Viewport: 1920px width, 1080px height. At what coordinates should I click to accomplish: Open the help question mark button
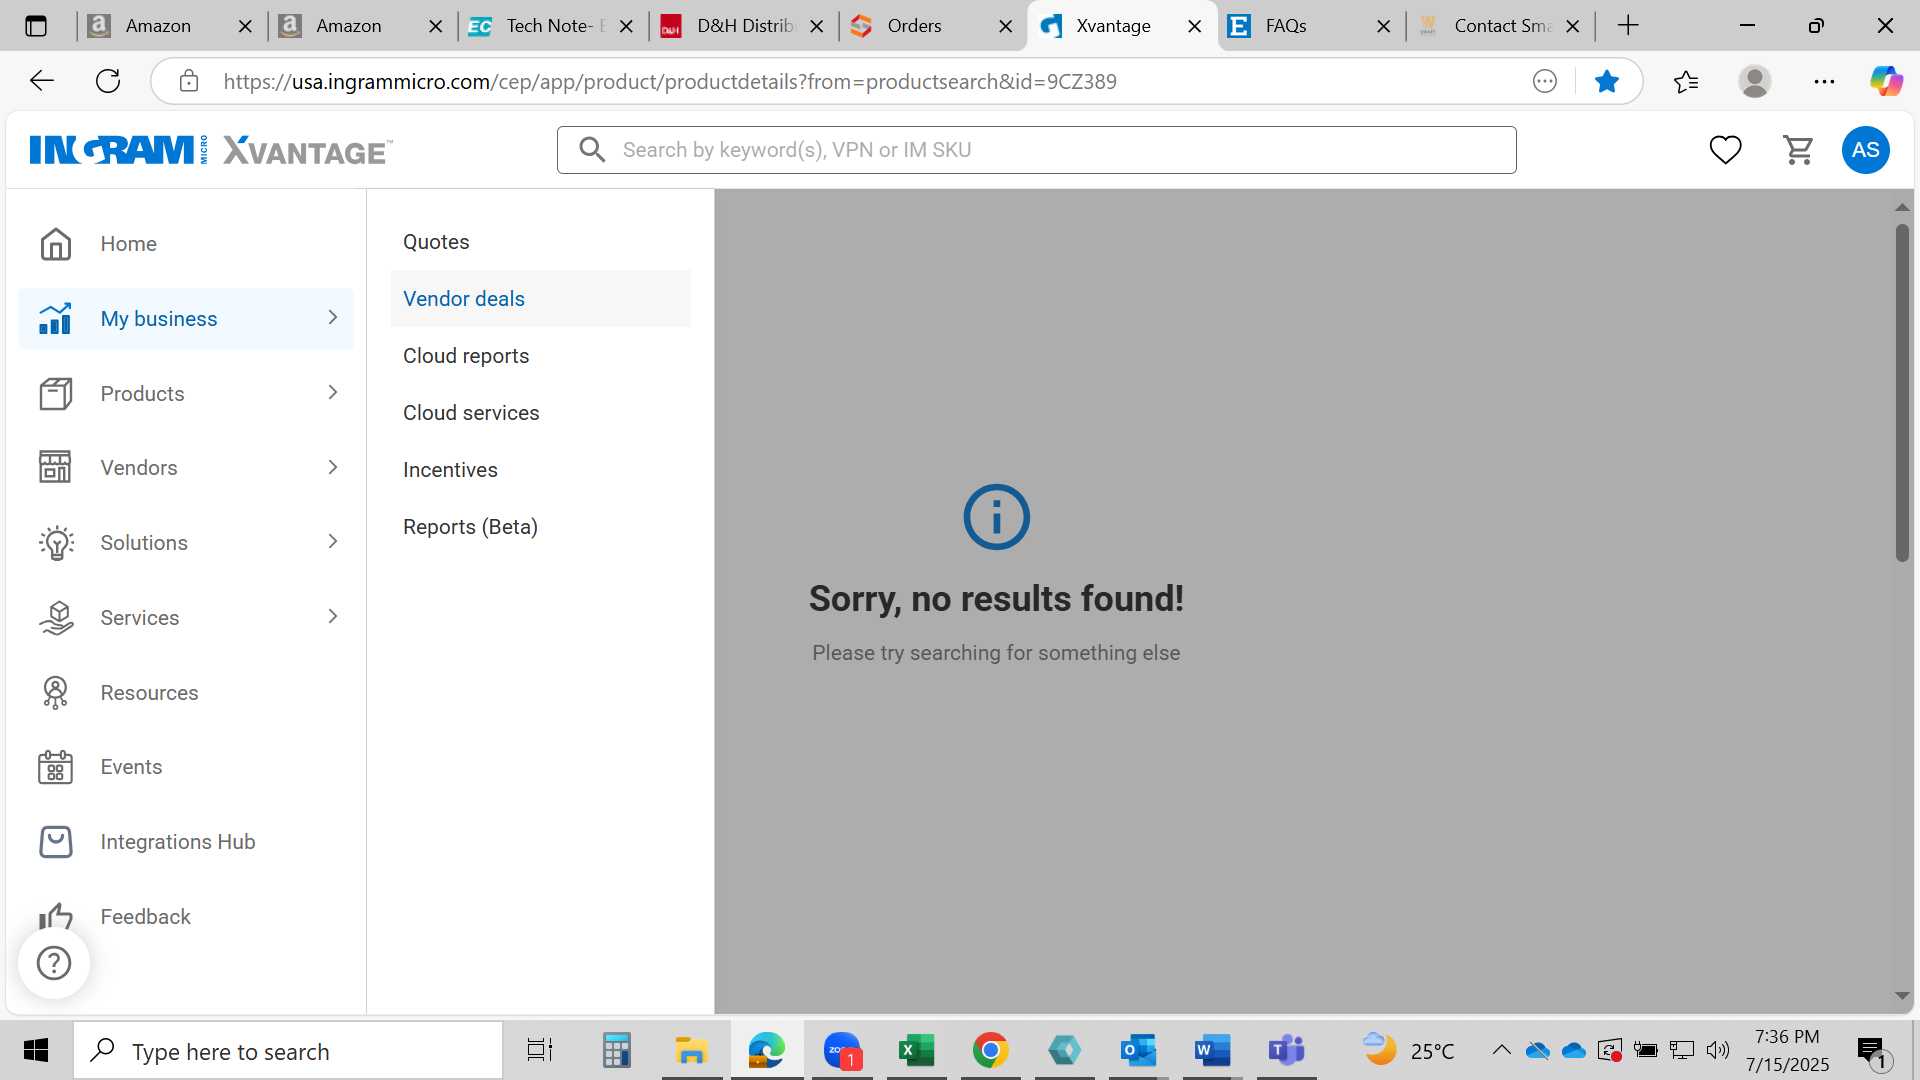pyautogui.click(x=54, y=963)
